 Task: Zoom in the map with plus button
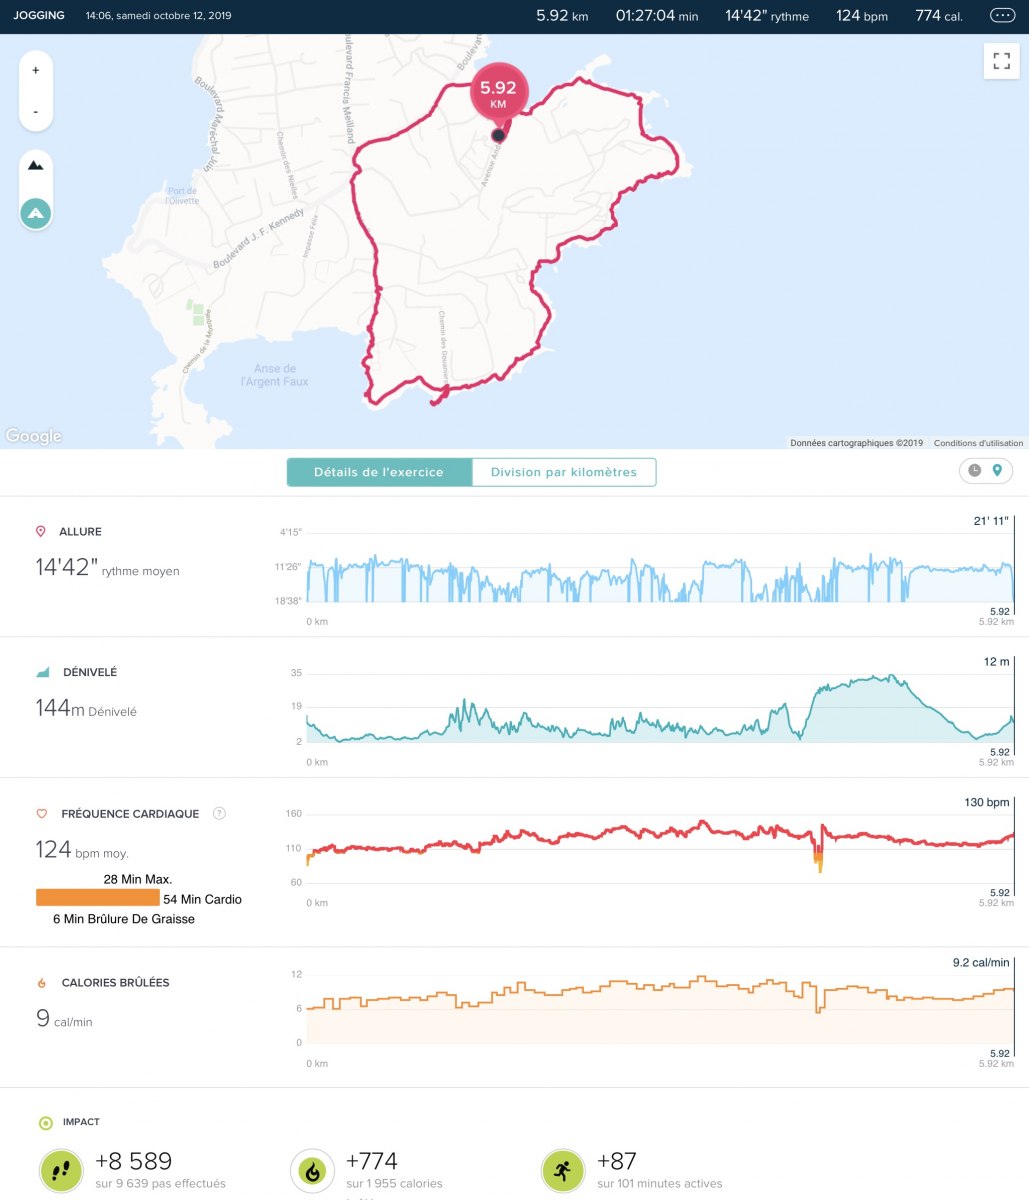pyautogui.click(x=36, y=71)
